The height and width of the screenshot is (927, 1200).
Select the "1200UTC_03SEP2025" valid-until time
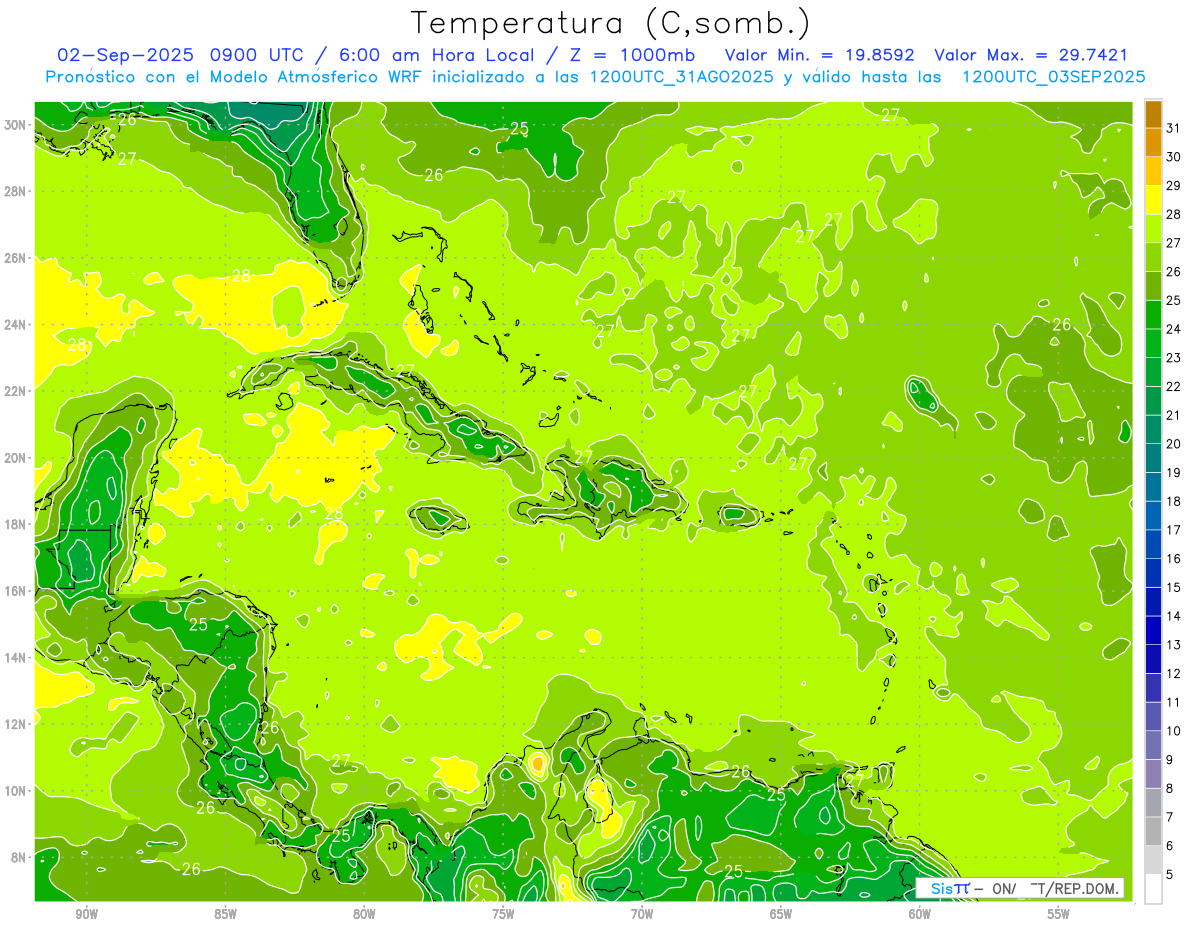pyautogui.click(x=1052, y=77)
